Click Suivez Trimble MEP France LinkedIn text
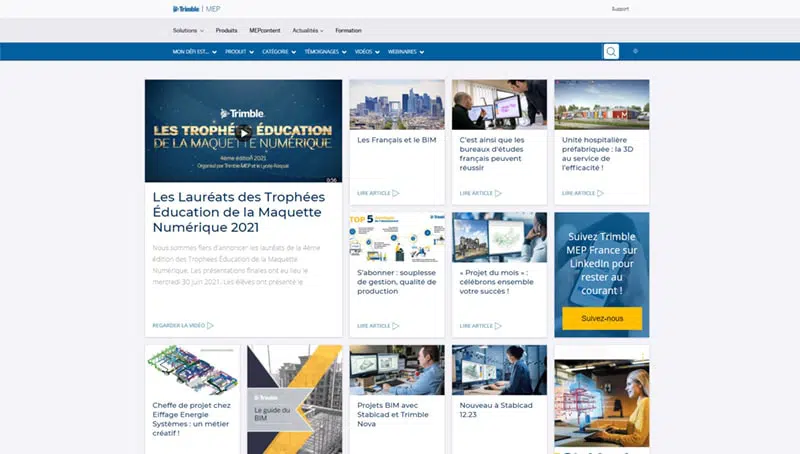This screenshot has height=454, width=800. point(602,264)
